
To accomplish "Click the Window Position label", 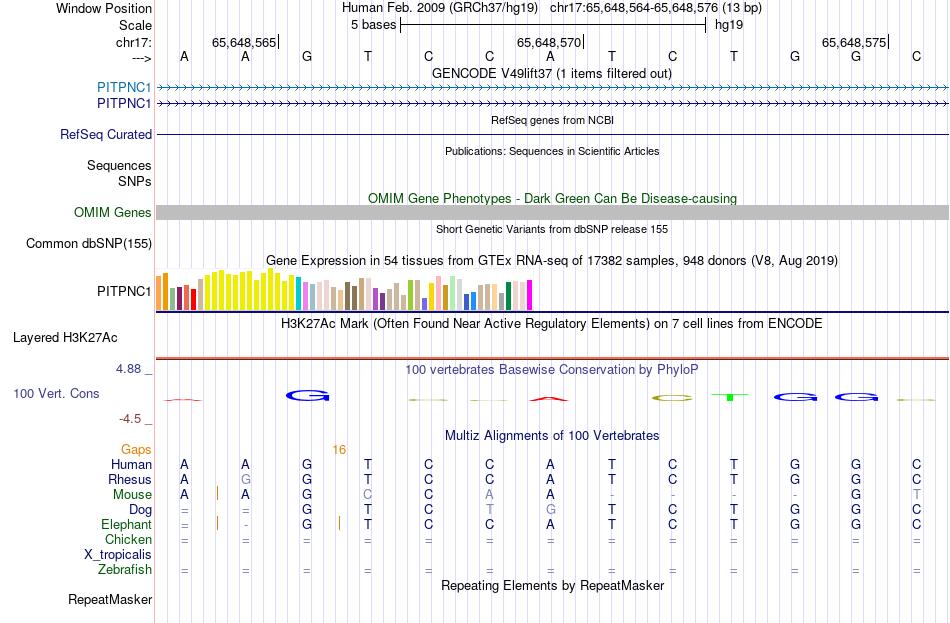I will [x=104, y=8].
